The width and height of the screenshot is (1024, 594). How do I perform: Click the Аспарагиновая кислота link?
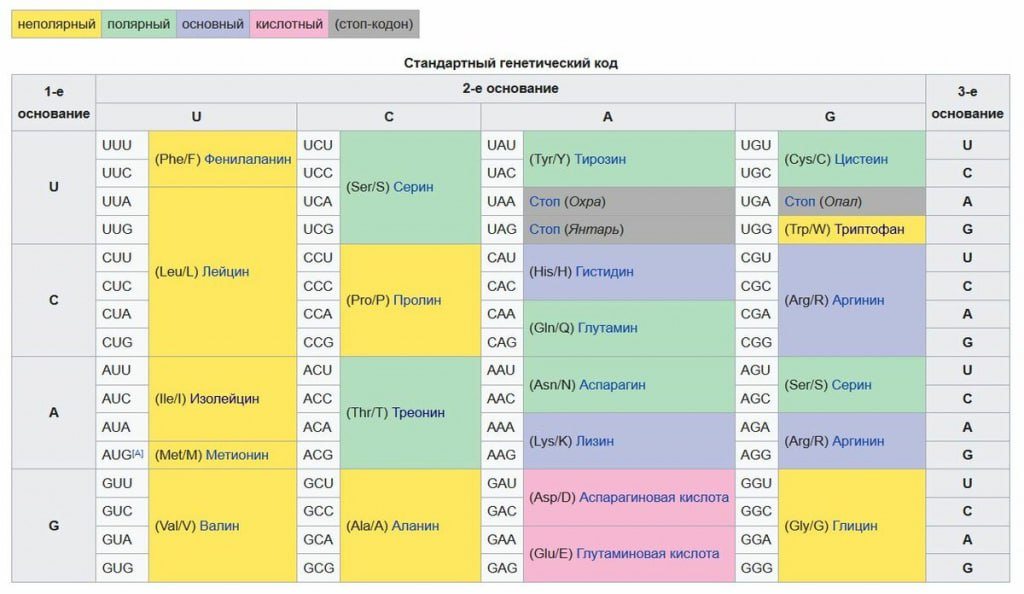(653, 497)
